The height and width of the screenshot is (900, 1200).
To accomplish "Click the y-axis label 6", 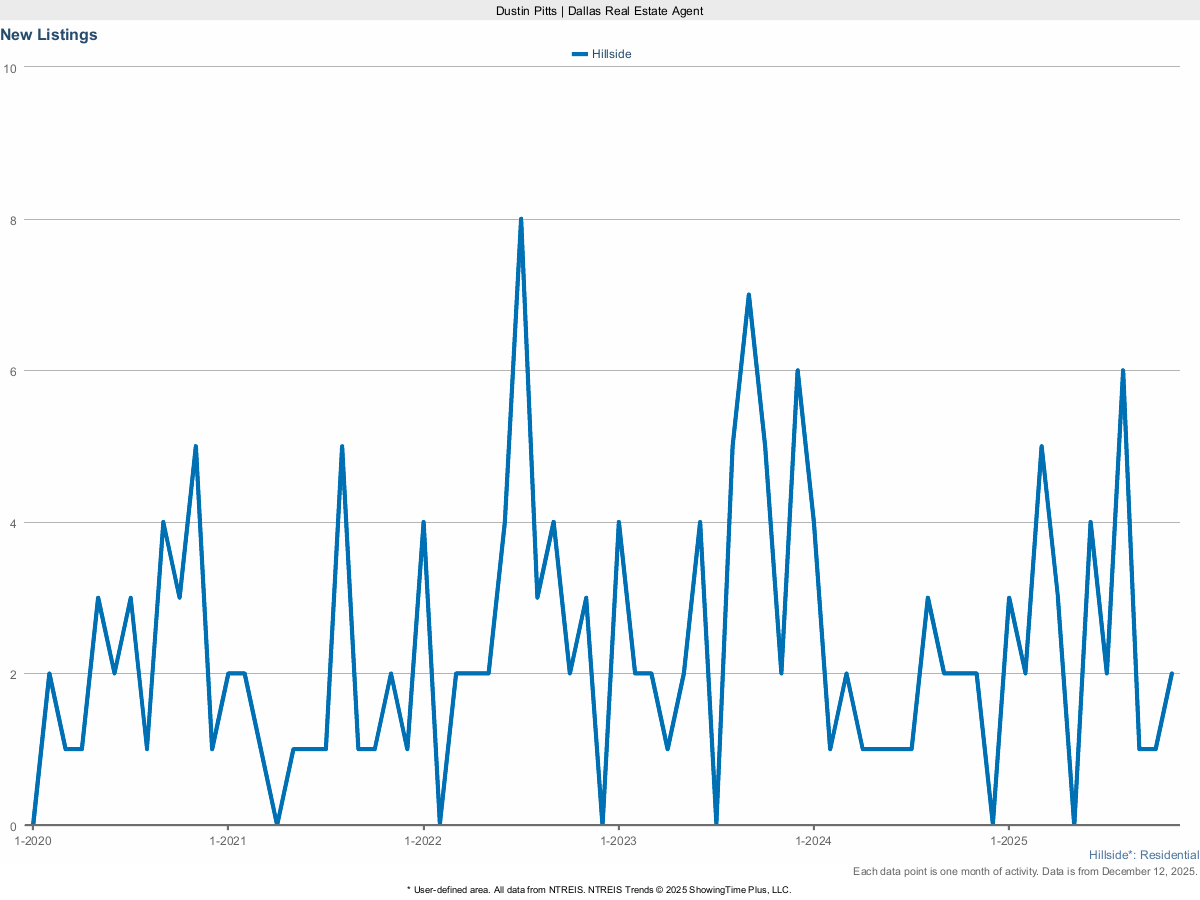I will [14, 371].
